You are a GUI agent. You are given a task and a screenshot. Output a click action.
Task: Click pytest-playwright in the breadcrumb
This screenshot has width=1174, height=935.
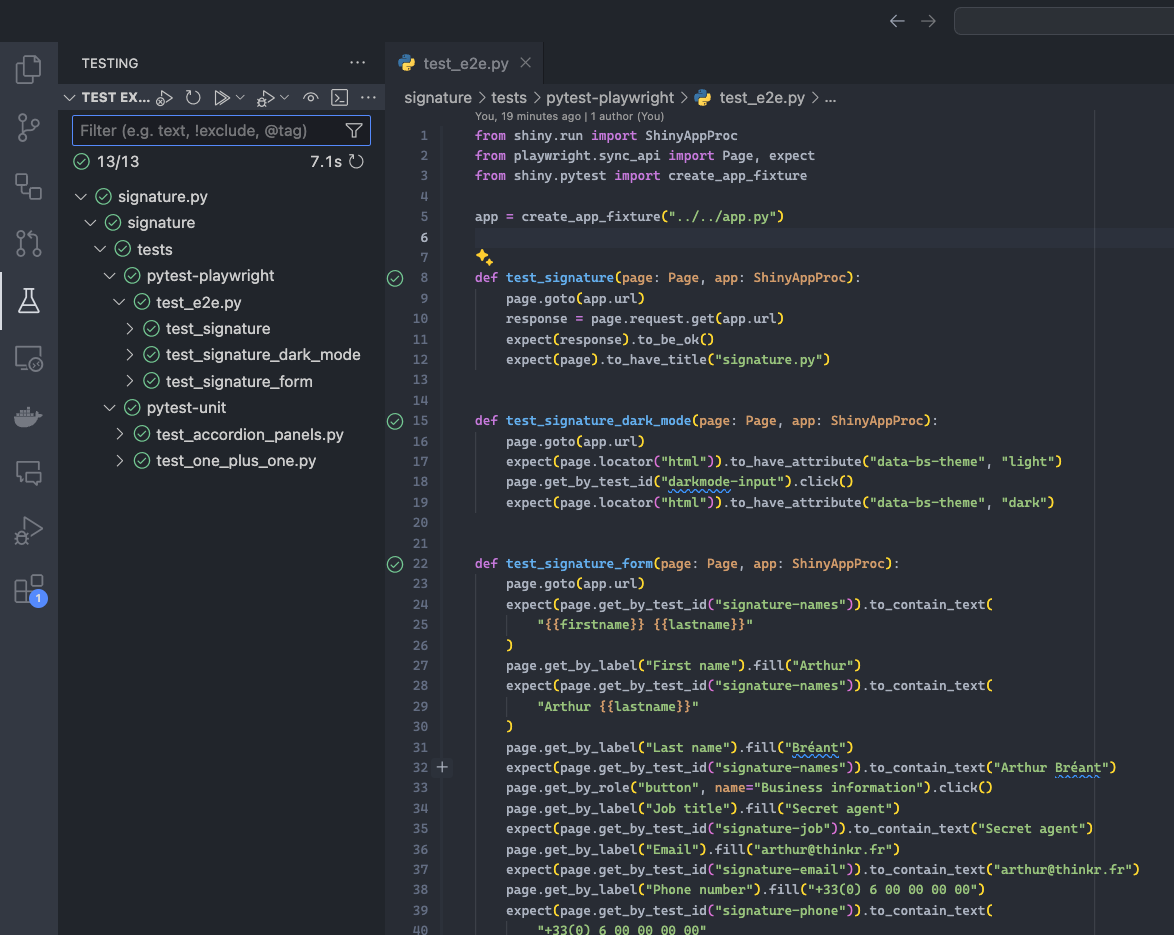(x=610, y=97)
